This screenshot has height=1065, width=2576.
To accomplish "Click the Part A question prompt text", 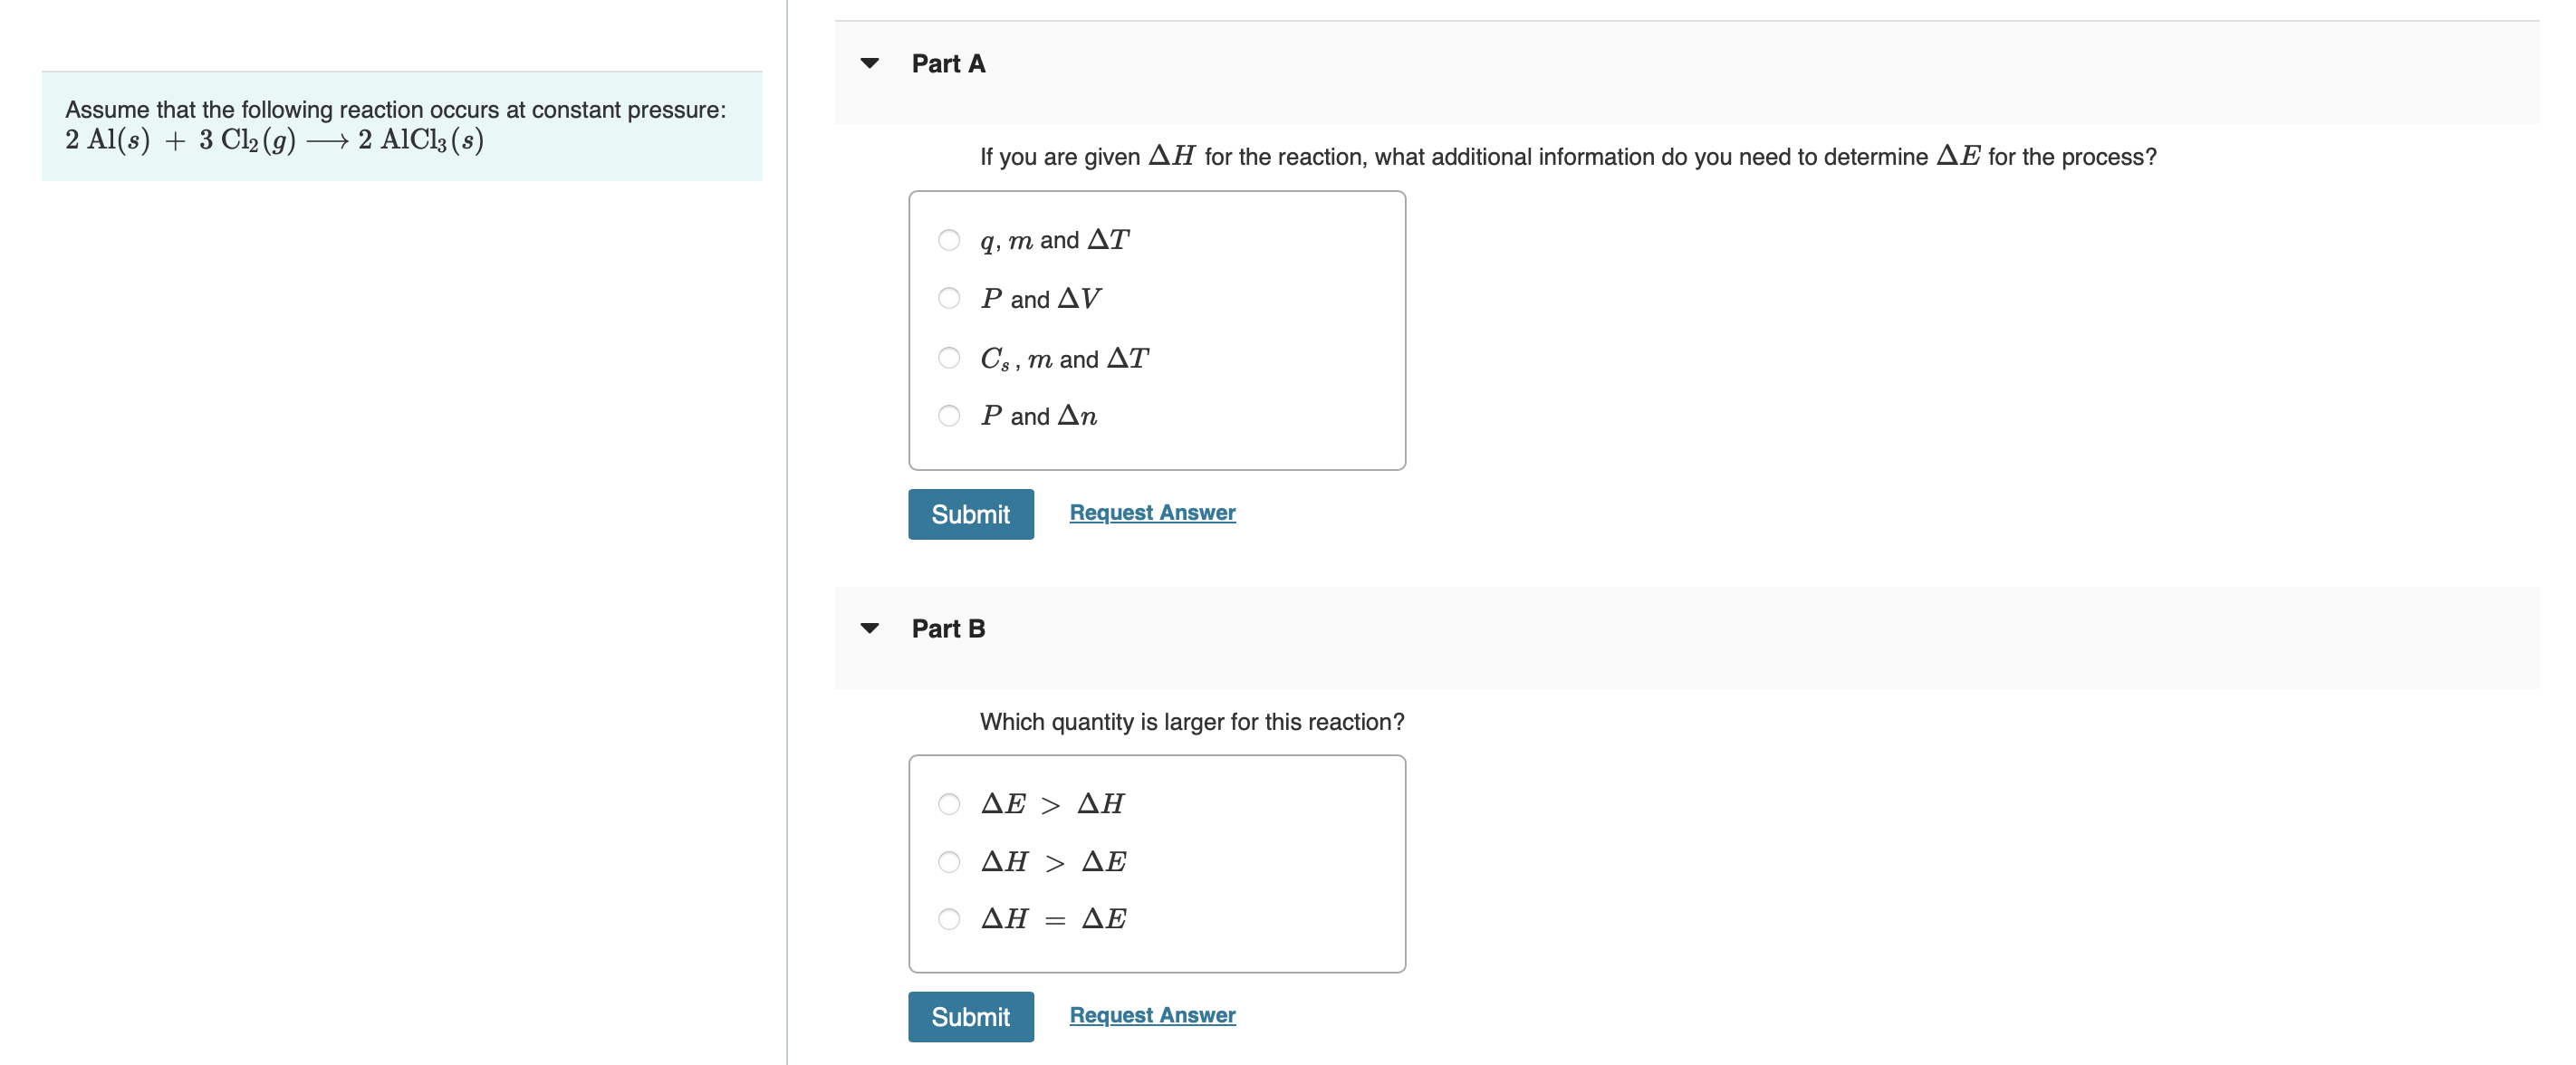I will (1565, 157).
